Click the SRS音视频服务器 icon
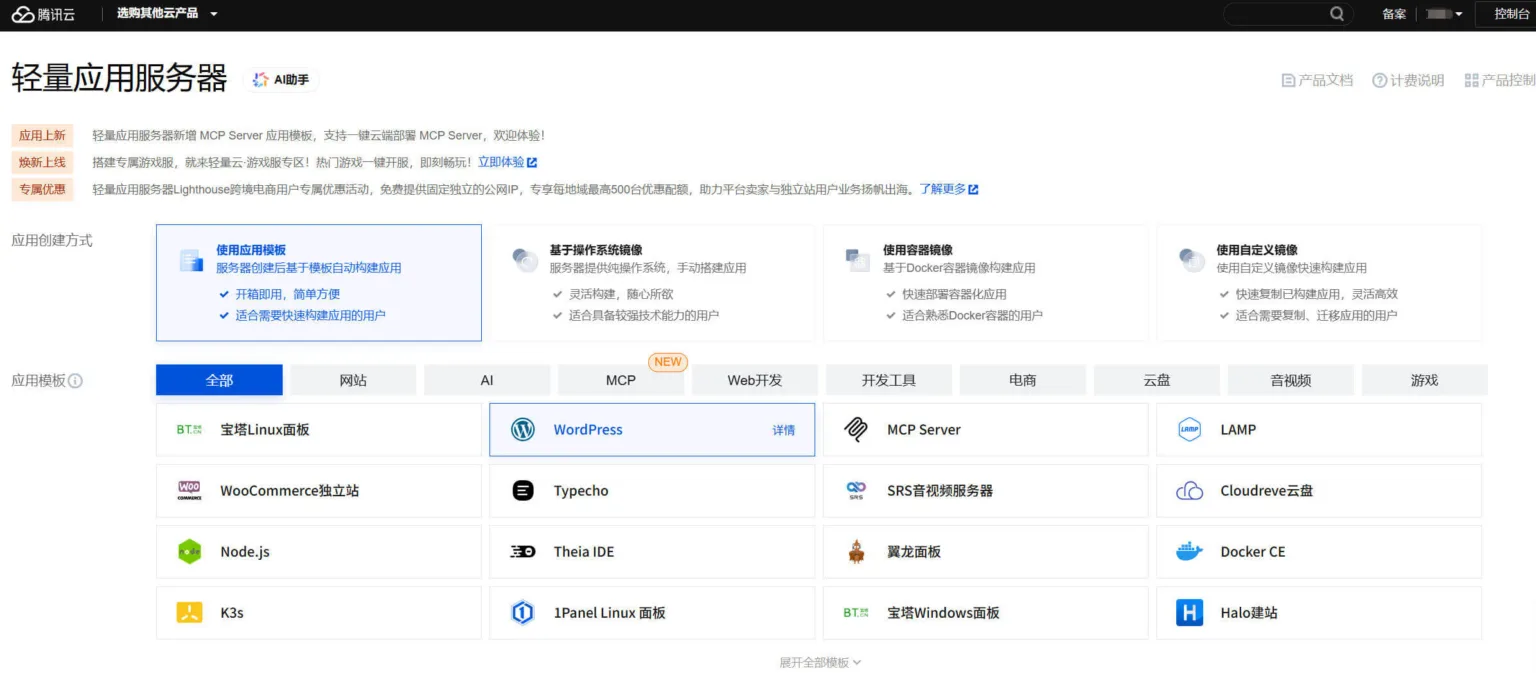Viewport: 1536px width, 673px height. (x=856, y=491)
